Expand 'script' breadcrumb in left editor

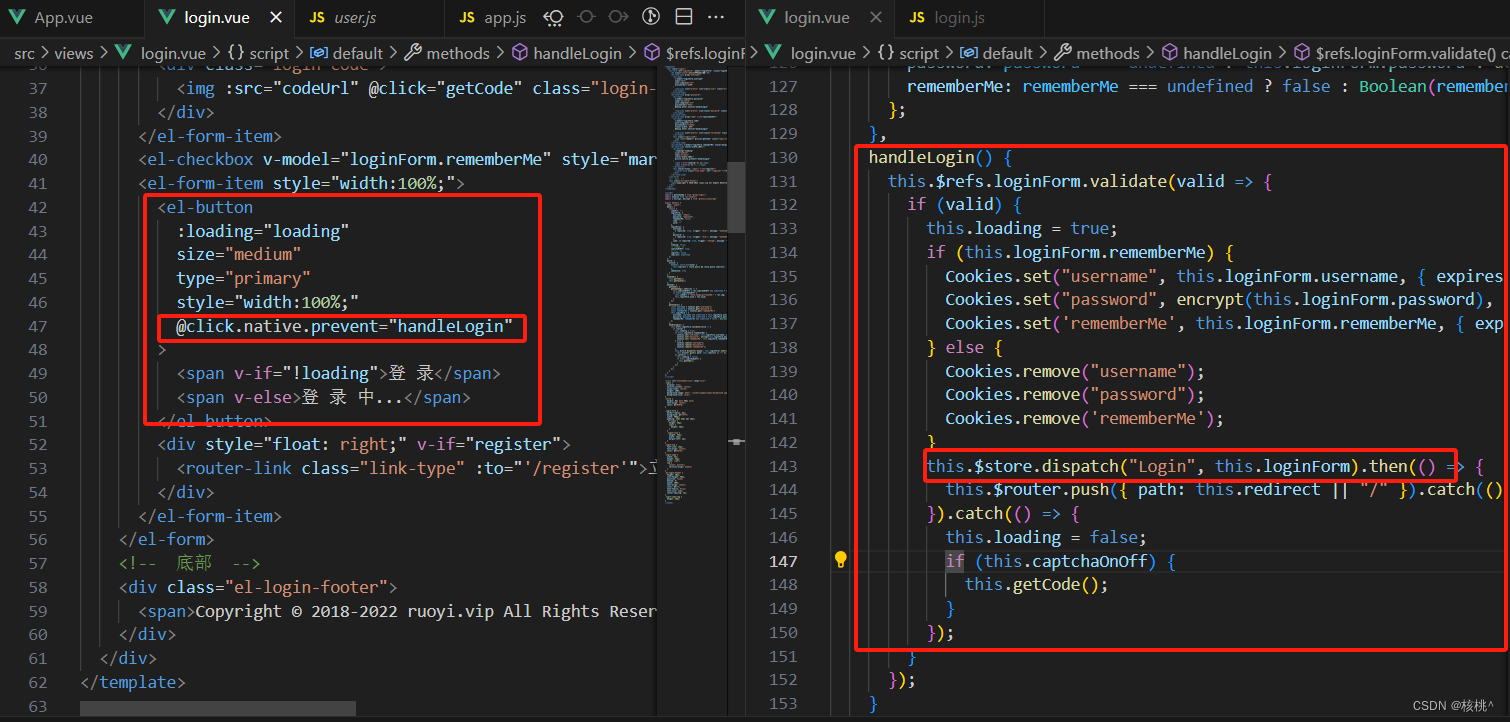tap(269, 53)
